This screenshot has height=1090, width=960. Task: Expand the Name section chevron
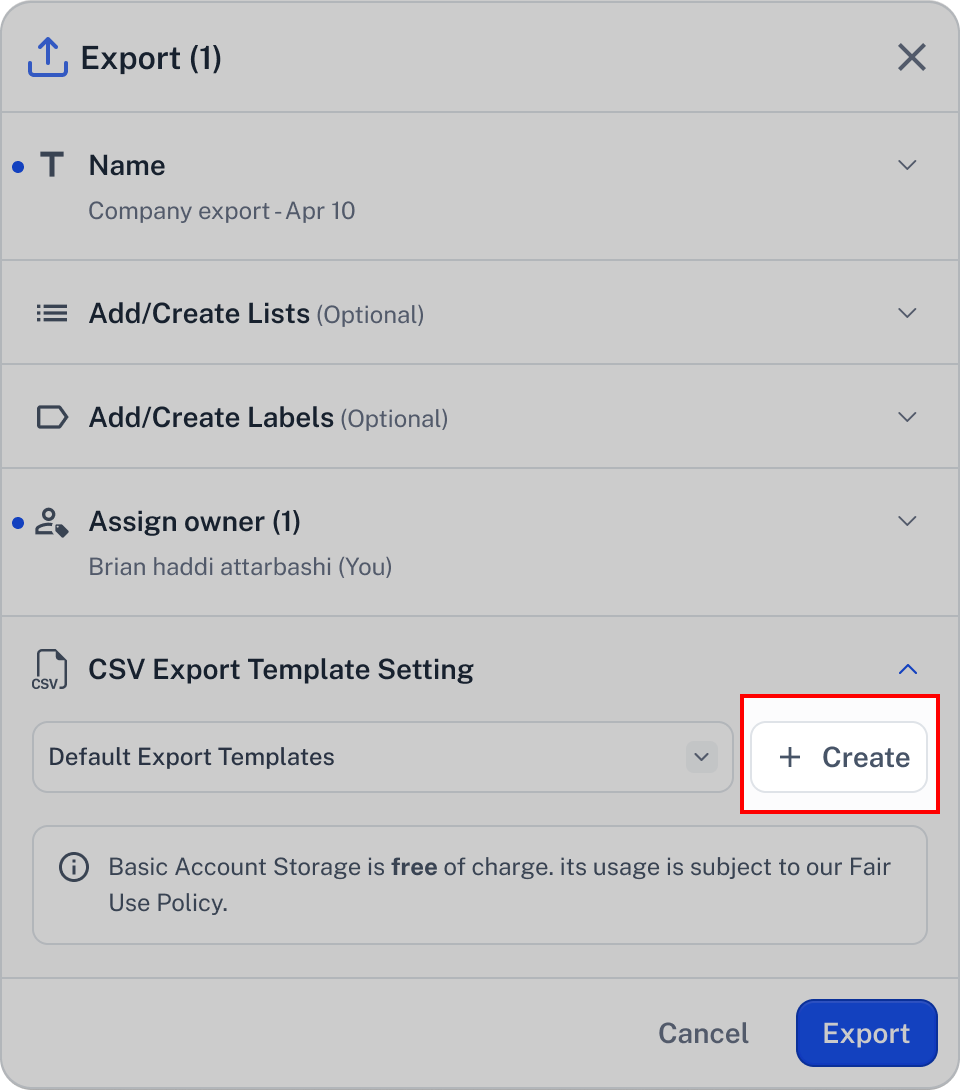[x=907, y=165]
